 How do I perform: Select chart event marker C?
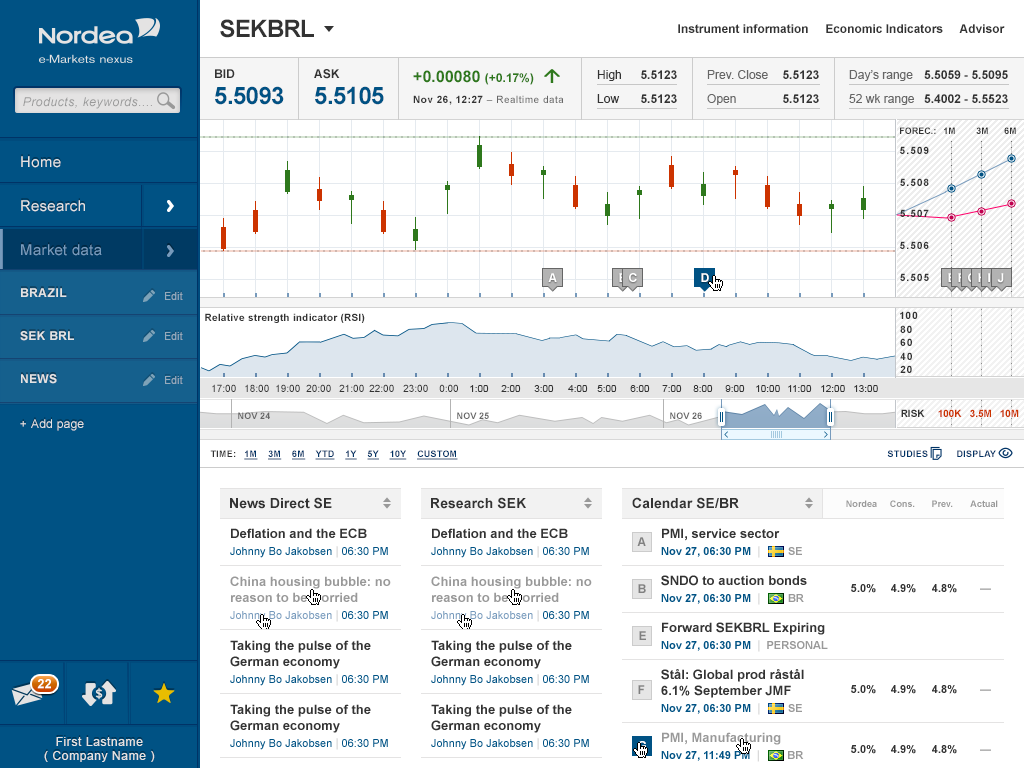633,278
